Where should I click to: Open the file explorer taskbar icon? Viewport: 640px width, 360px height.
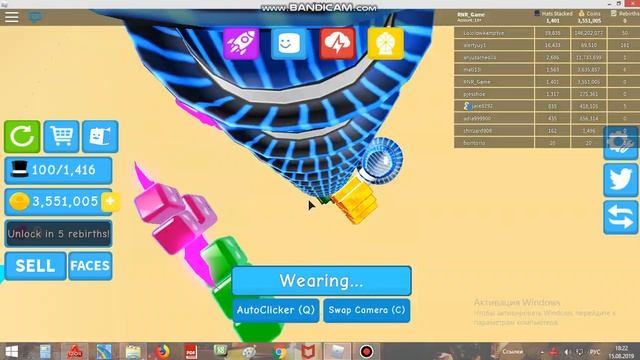[133, 351]
